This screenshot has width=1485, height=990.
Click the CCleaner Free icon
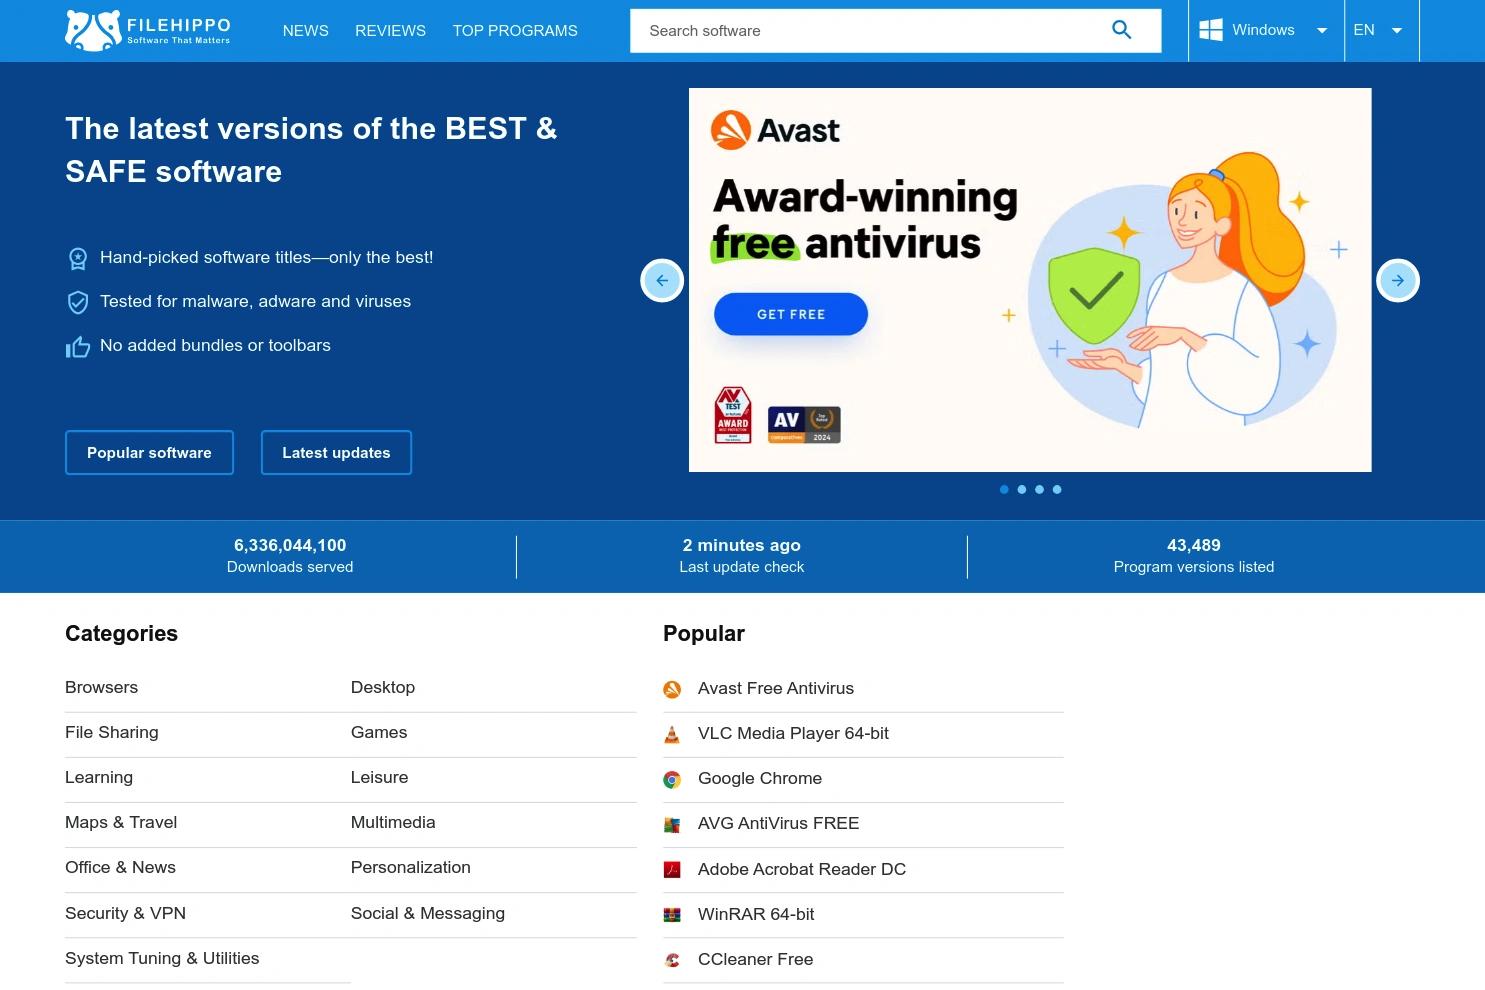(x=672, y=960)
